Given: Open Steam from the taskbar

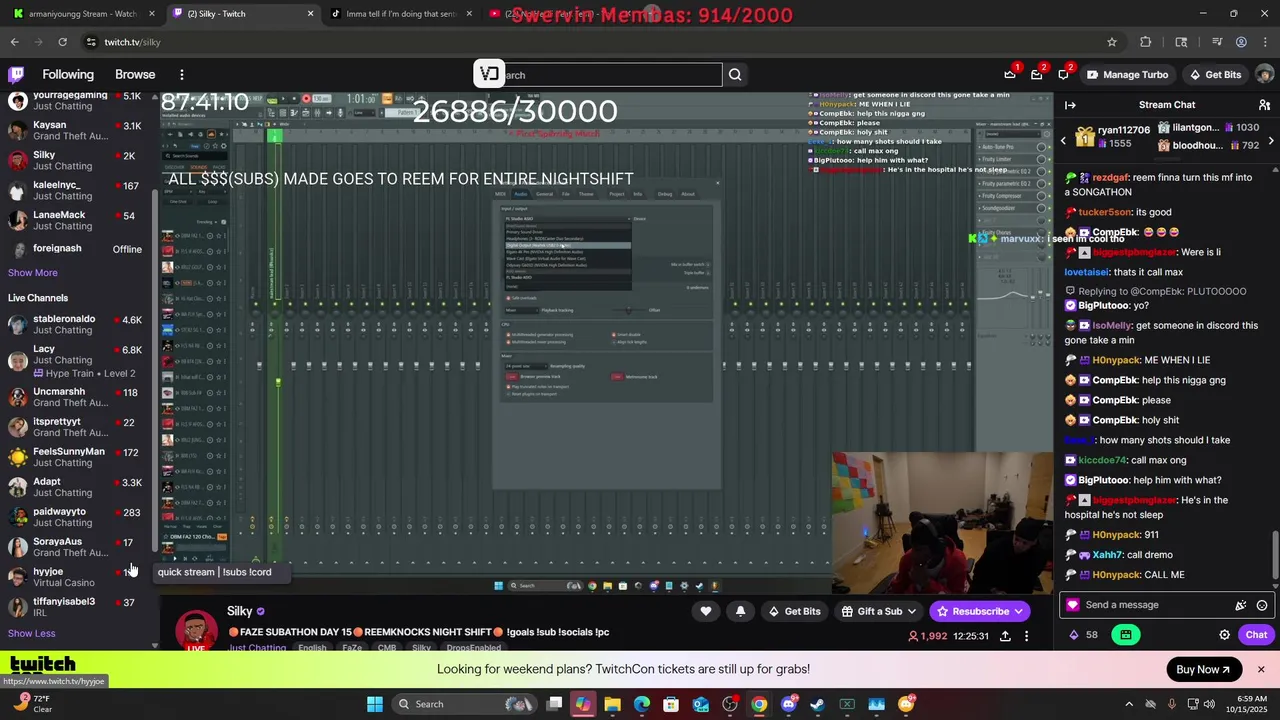Looking at the screenshot, I should [818, 704].
